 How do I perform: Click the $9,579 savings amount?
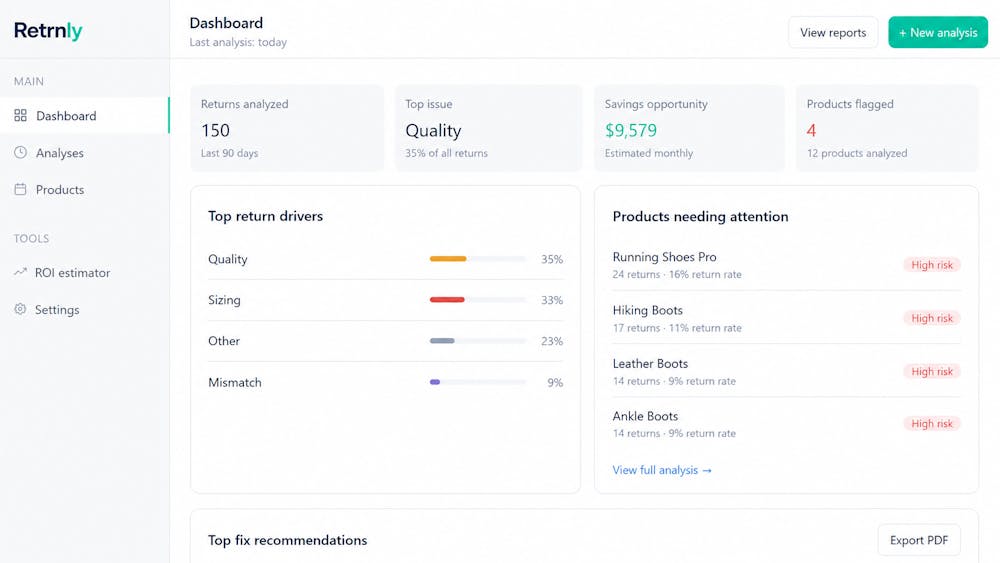point(631,131)
